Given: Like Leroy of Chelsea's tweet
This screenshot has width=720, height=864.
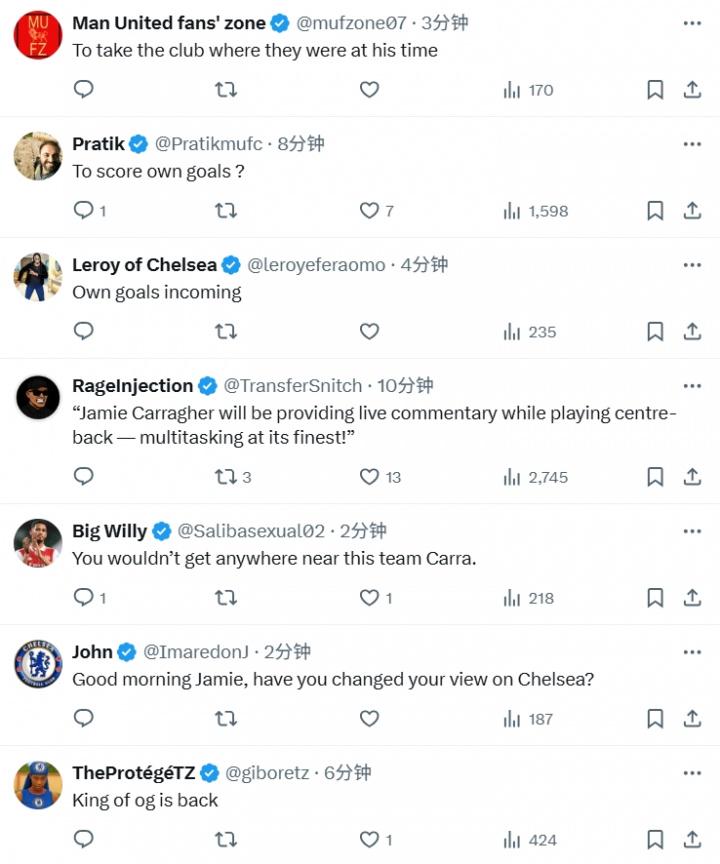Looking at the screenshot, I should pos(369,331).
